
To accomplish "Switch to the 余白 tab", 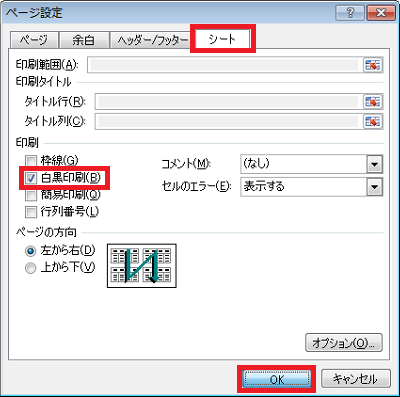I will coord(84,40).
